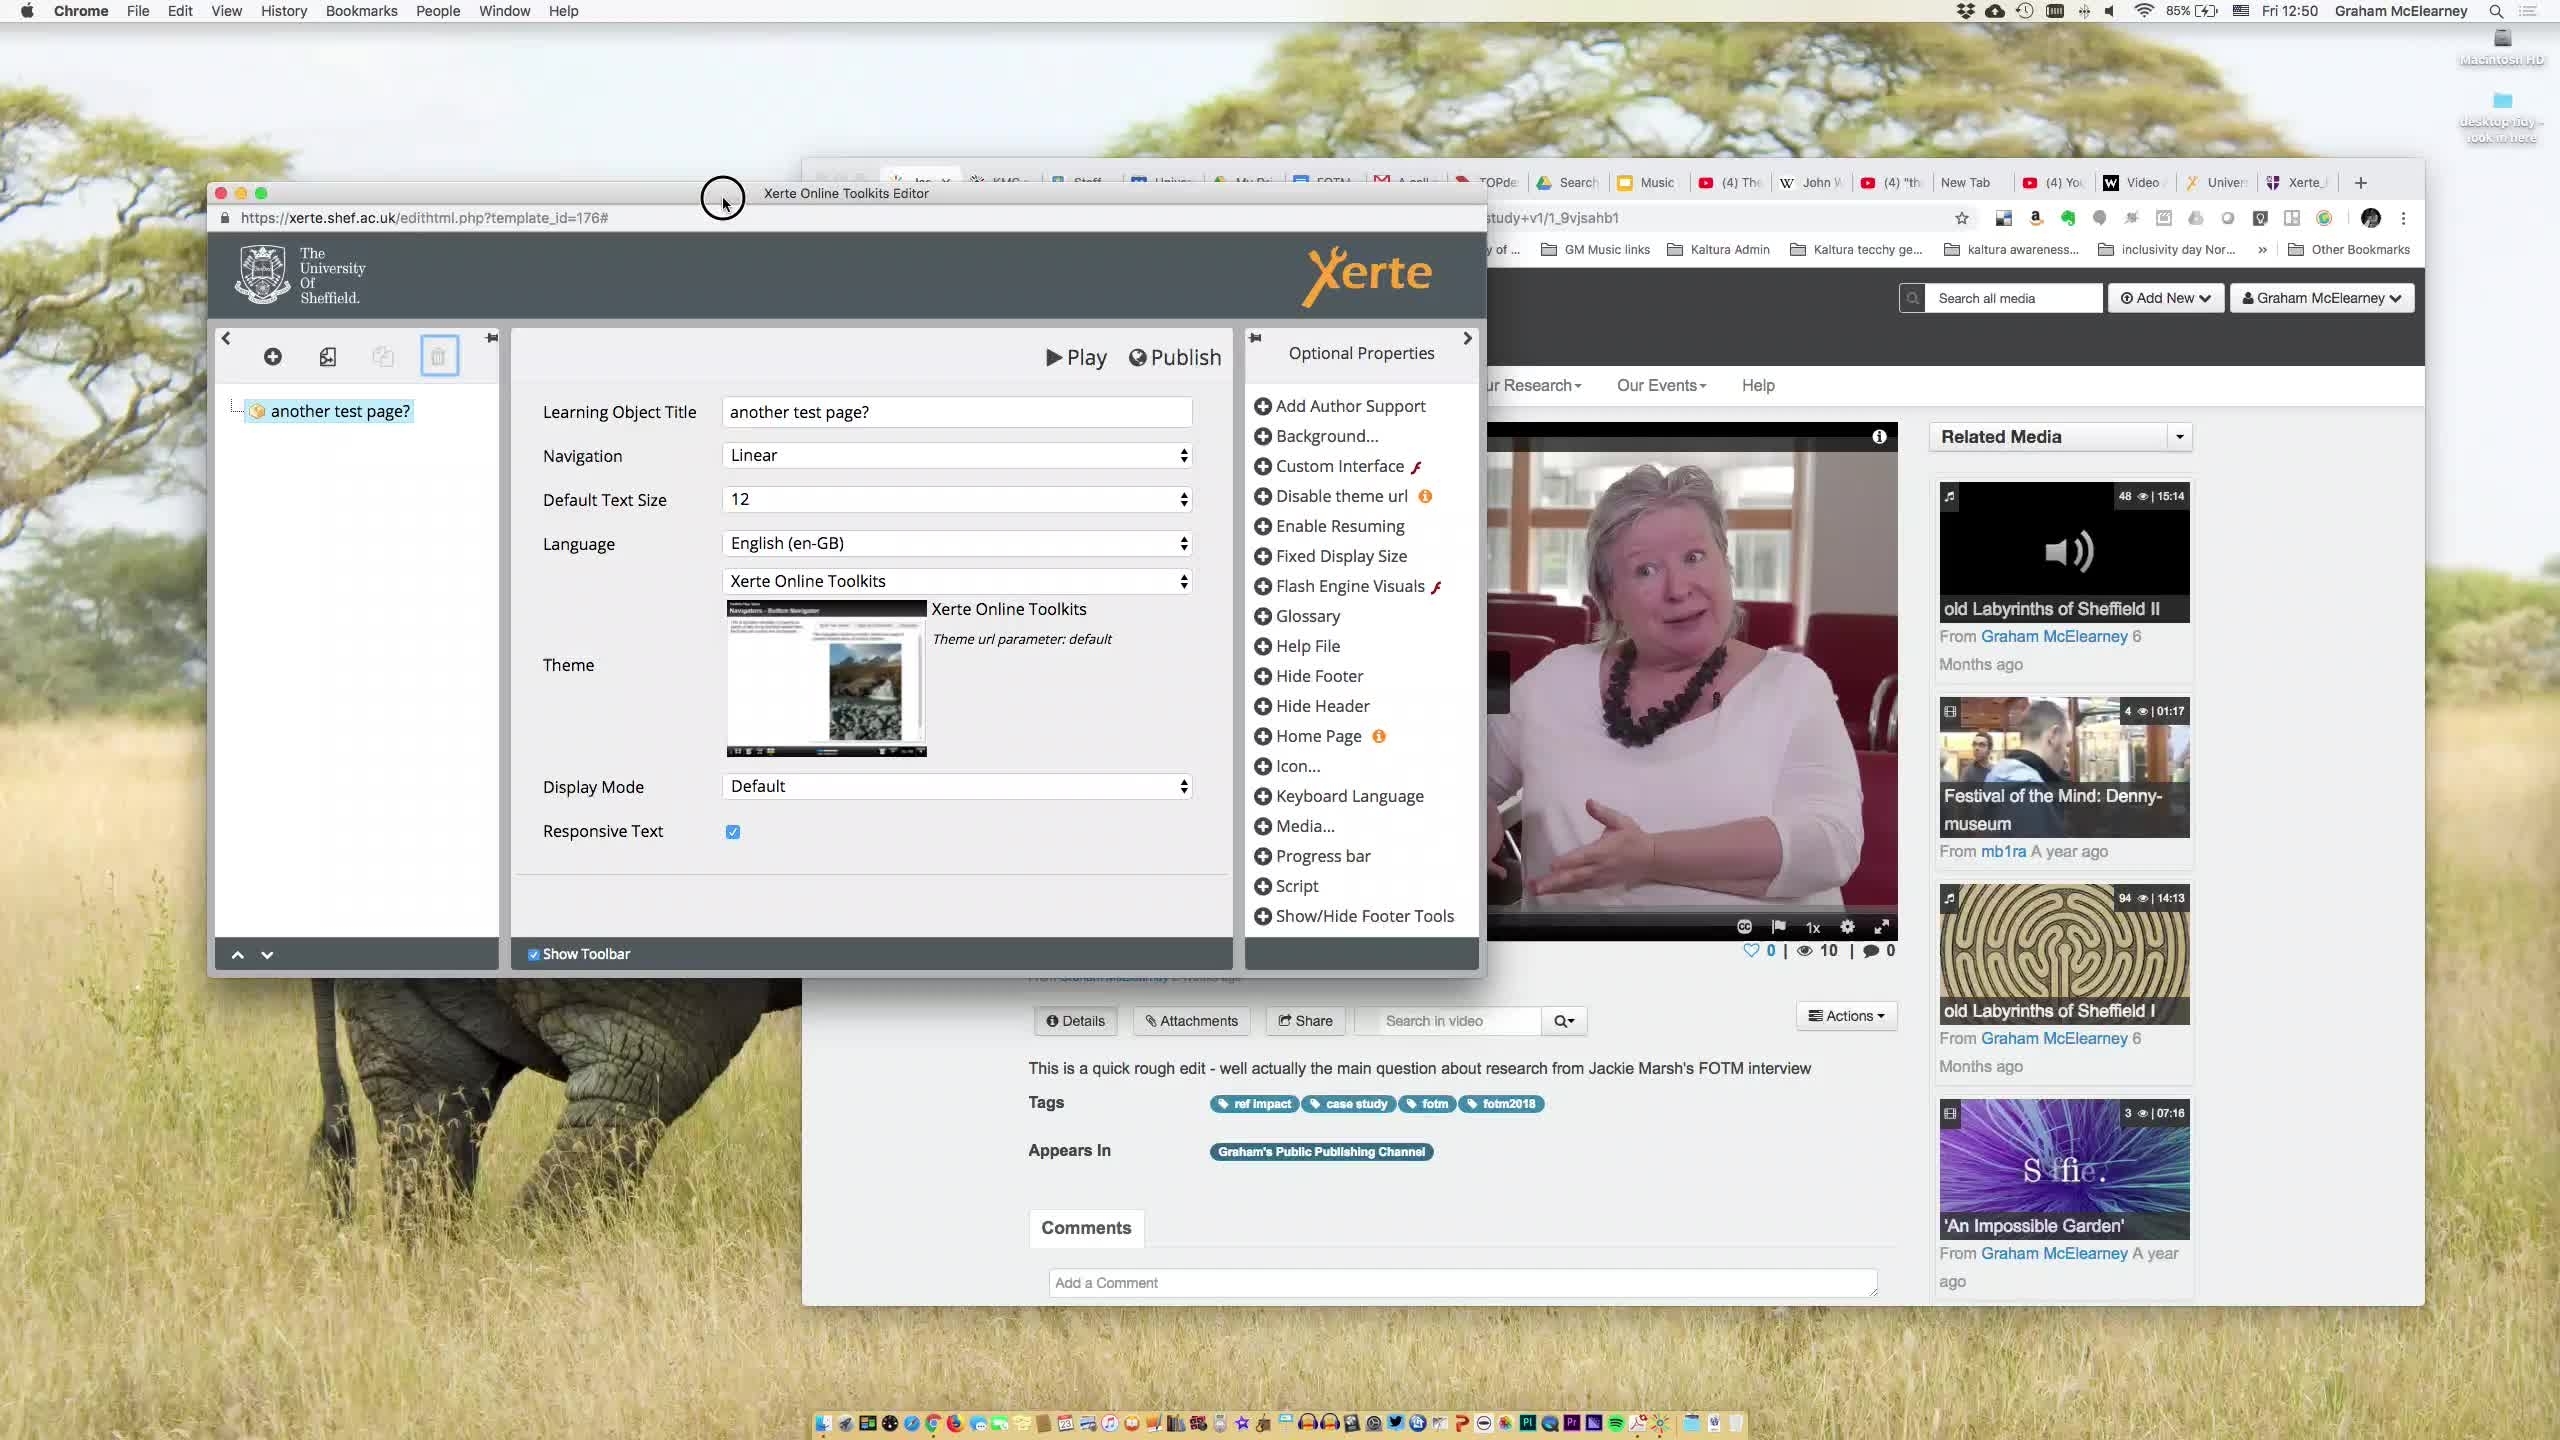This screenshot has width=2560, height=1440.
Task: Toggle the Responsive Text checkbox
Action: pyautogui.click(x=733, y=832)
